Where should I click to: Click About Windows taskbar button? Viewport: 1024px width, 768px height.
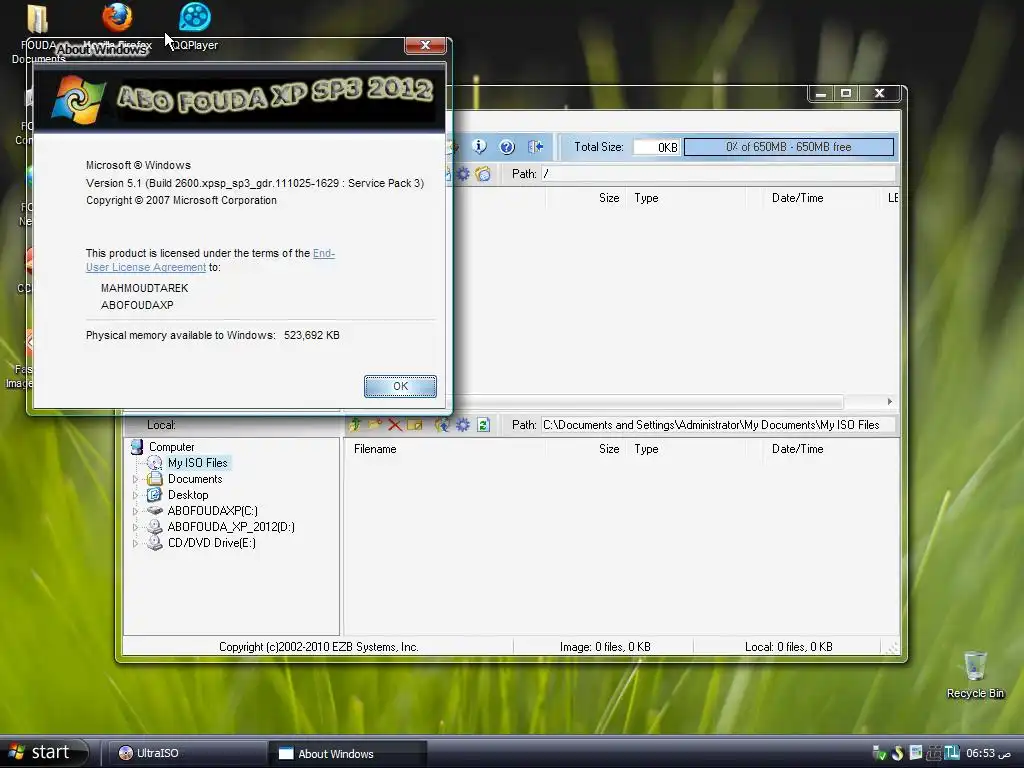pyautogui.click(x=348, y=754)
